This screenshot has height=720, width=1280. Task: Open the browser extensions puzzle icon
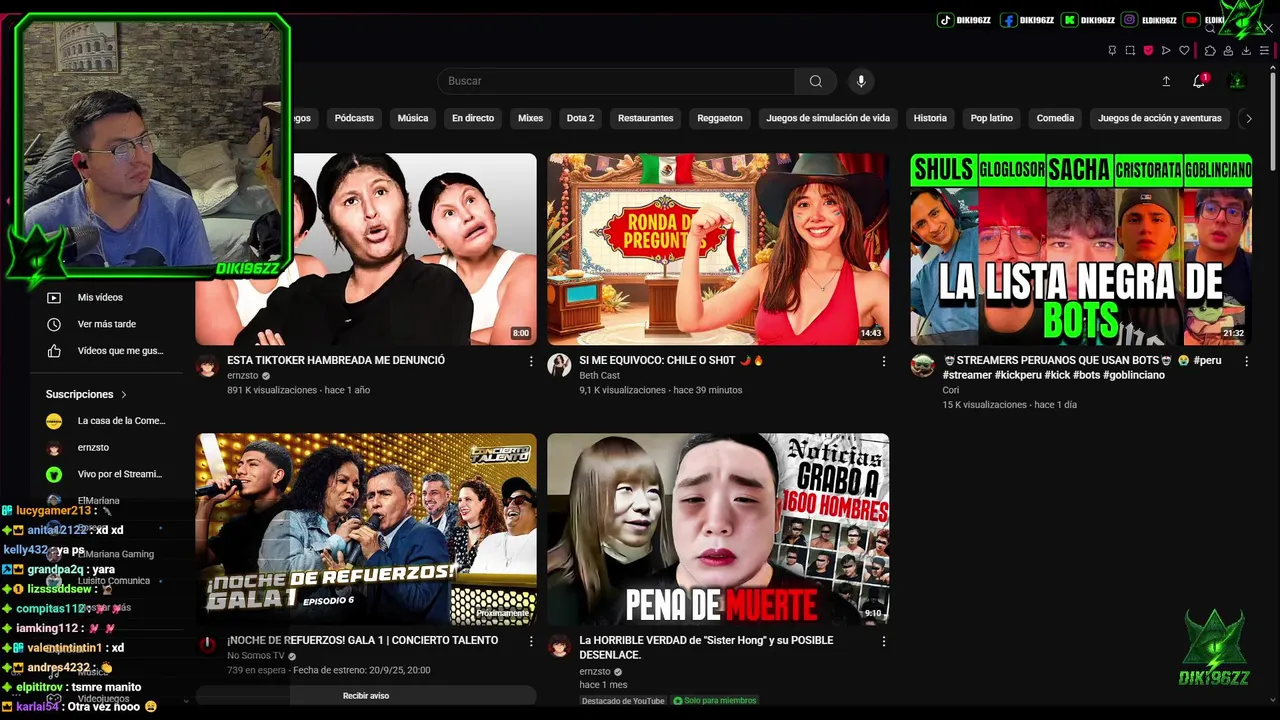[x=1210, y=50]
